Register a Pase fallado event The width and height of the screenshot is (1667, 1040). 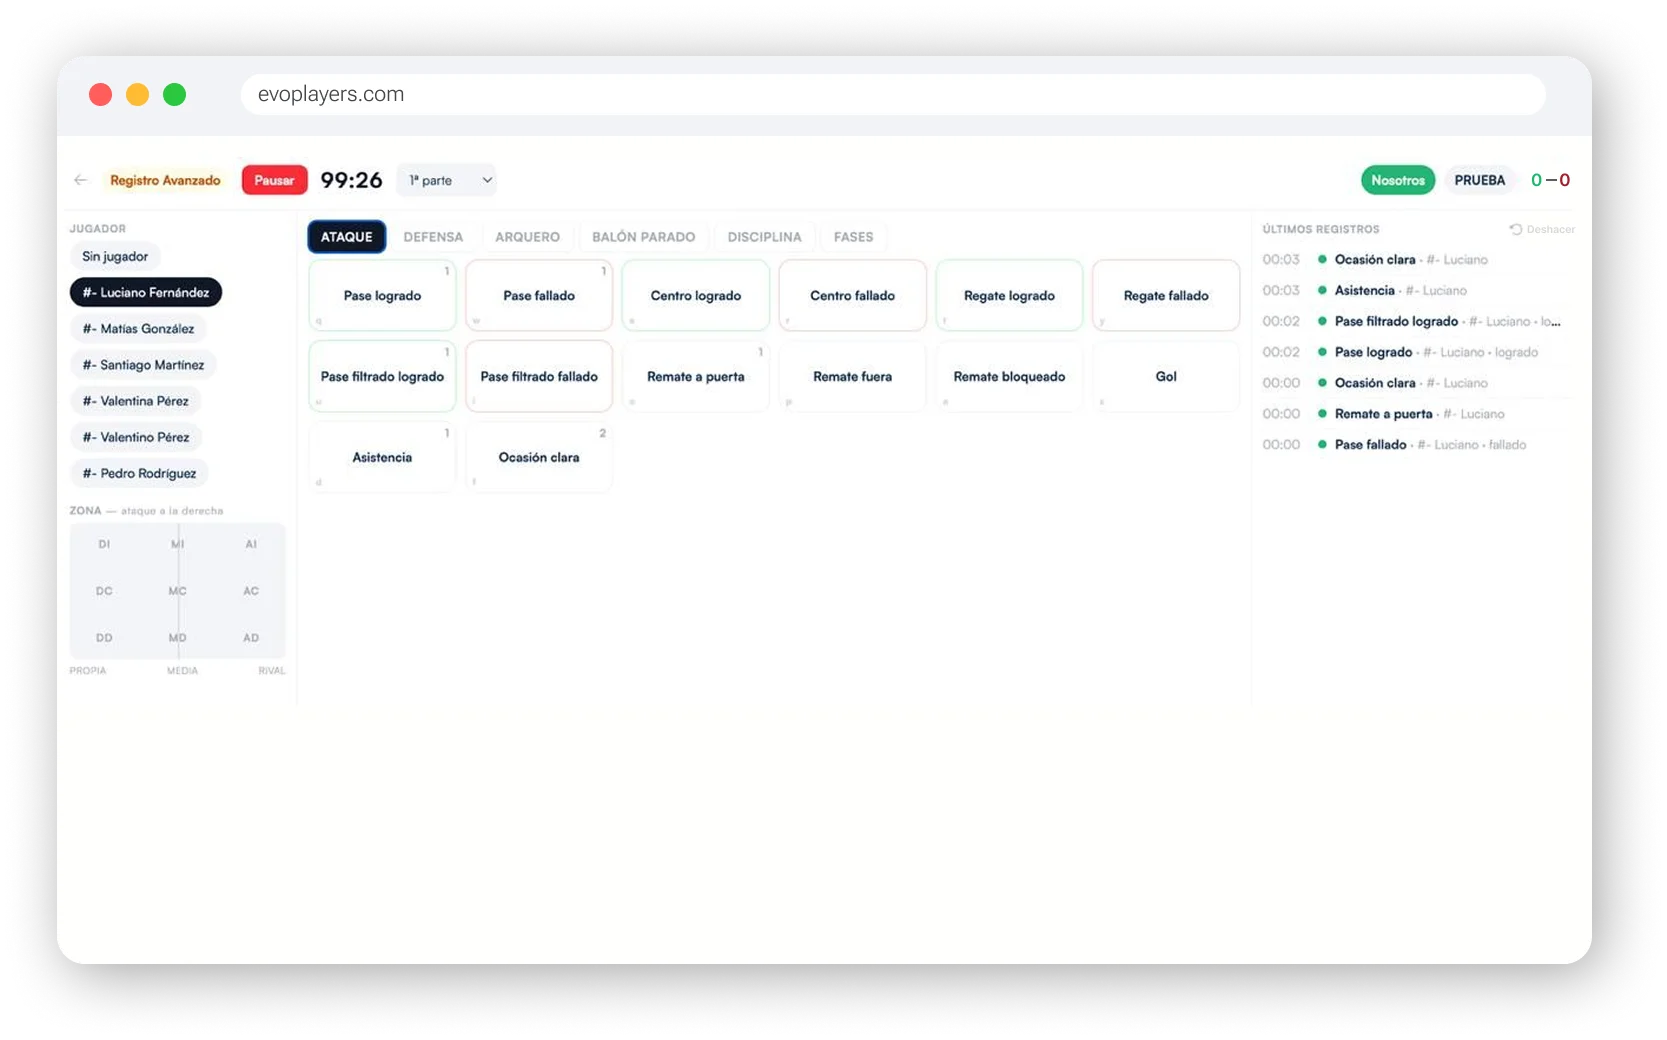539,295
